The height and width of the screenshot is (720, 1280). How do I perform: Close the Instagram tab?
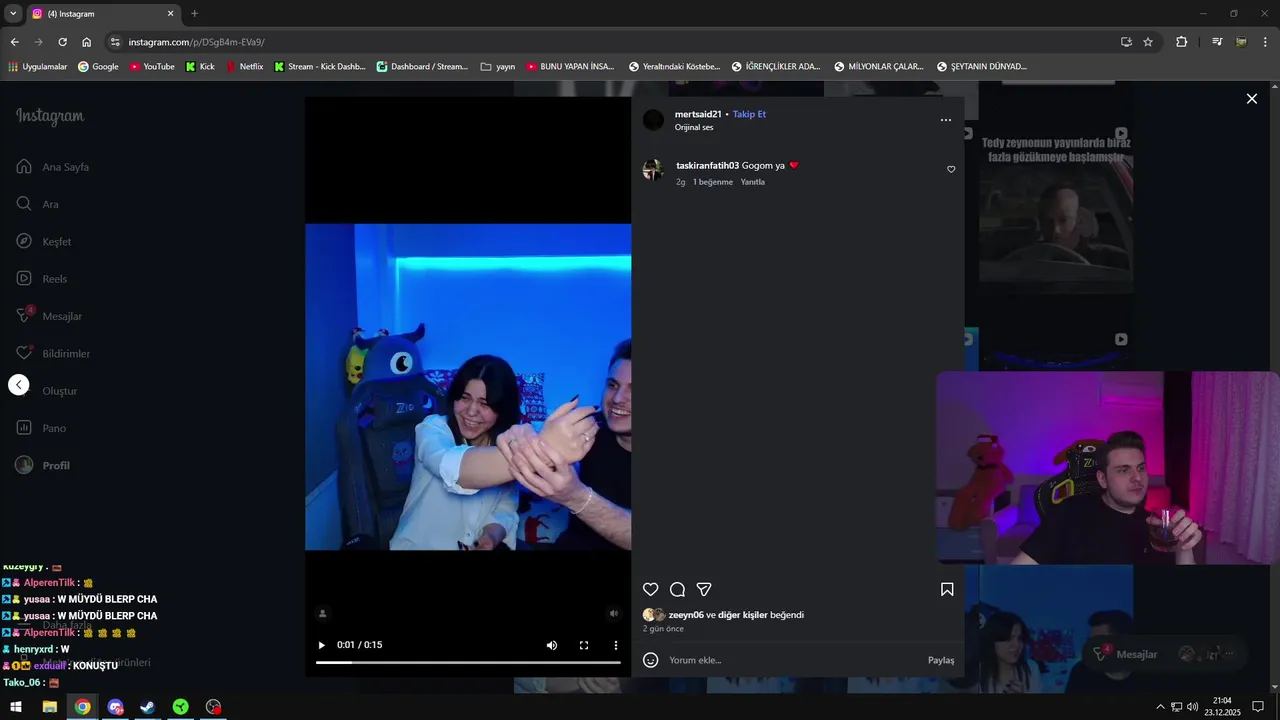point(170,14)
